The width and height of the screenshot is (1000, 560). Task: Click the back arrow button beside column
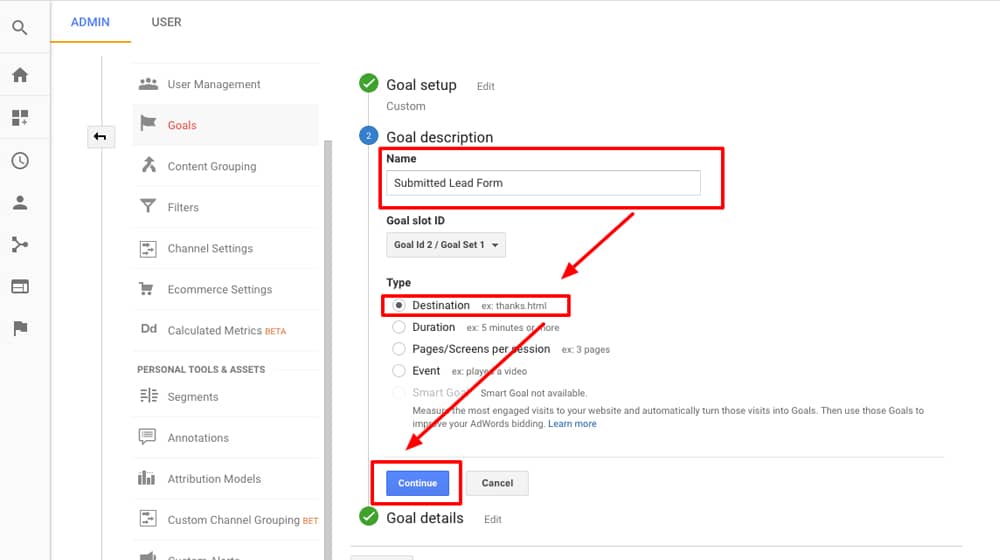coord(100,136)
